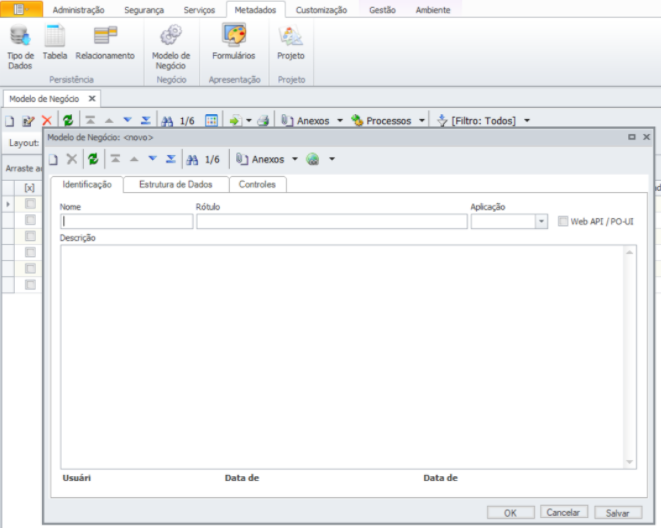
Task: Expand dropdown next to globe icon
Action: [332, 159]
